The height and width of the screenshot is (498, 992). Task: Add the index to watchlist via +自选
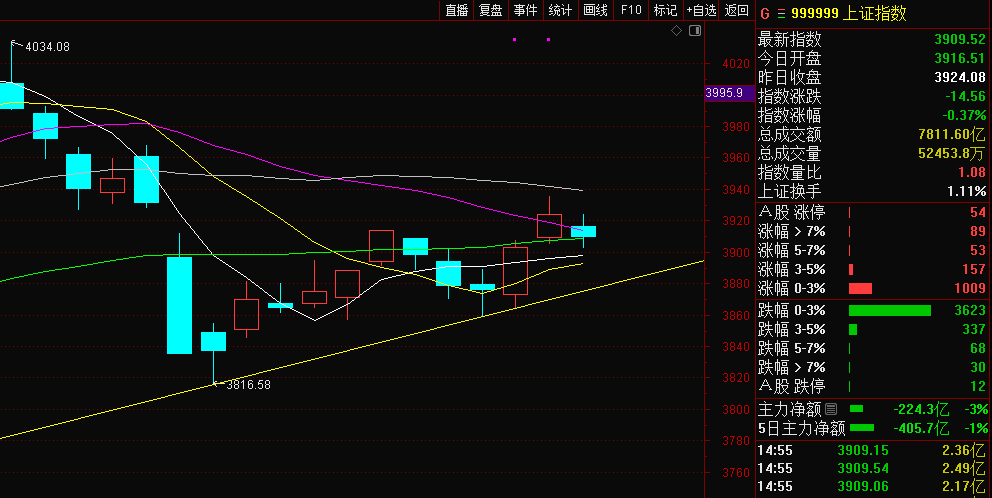[701, 10]
